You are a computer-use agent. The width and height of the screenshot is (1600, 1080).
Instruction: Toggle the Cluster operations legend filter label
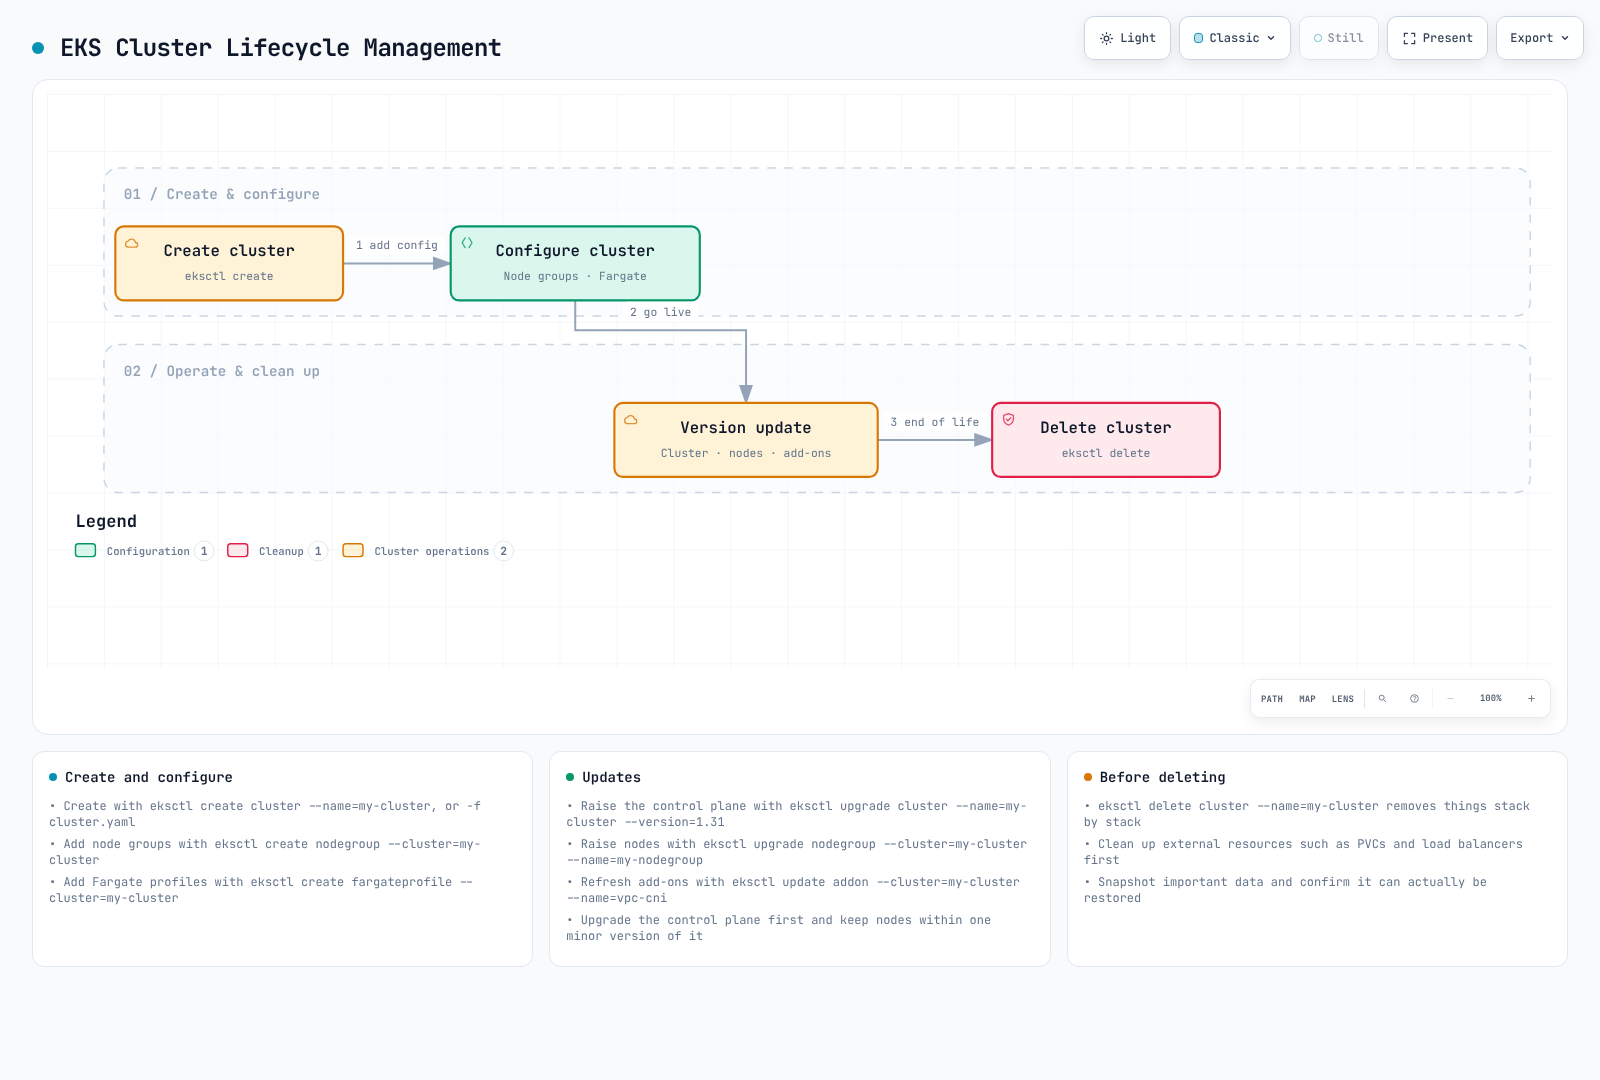click(x=432, y=552)
